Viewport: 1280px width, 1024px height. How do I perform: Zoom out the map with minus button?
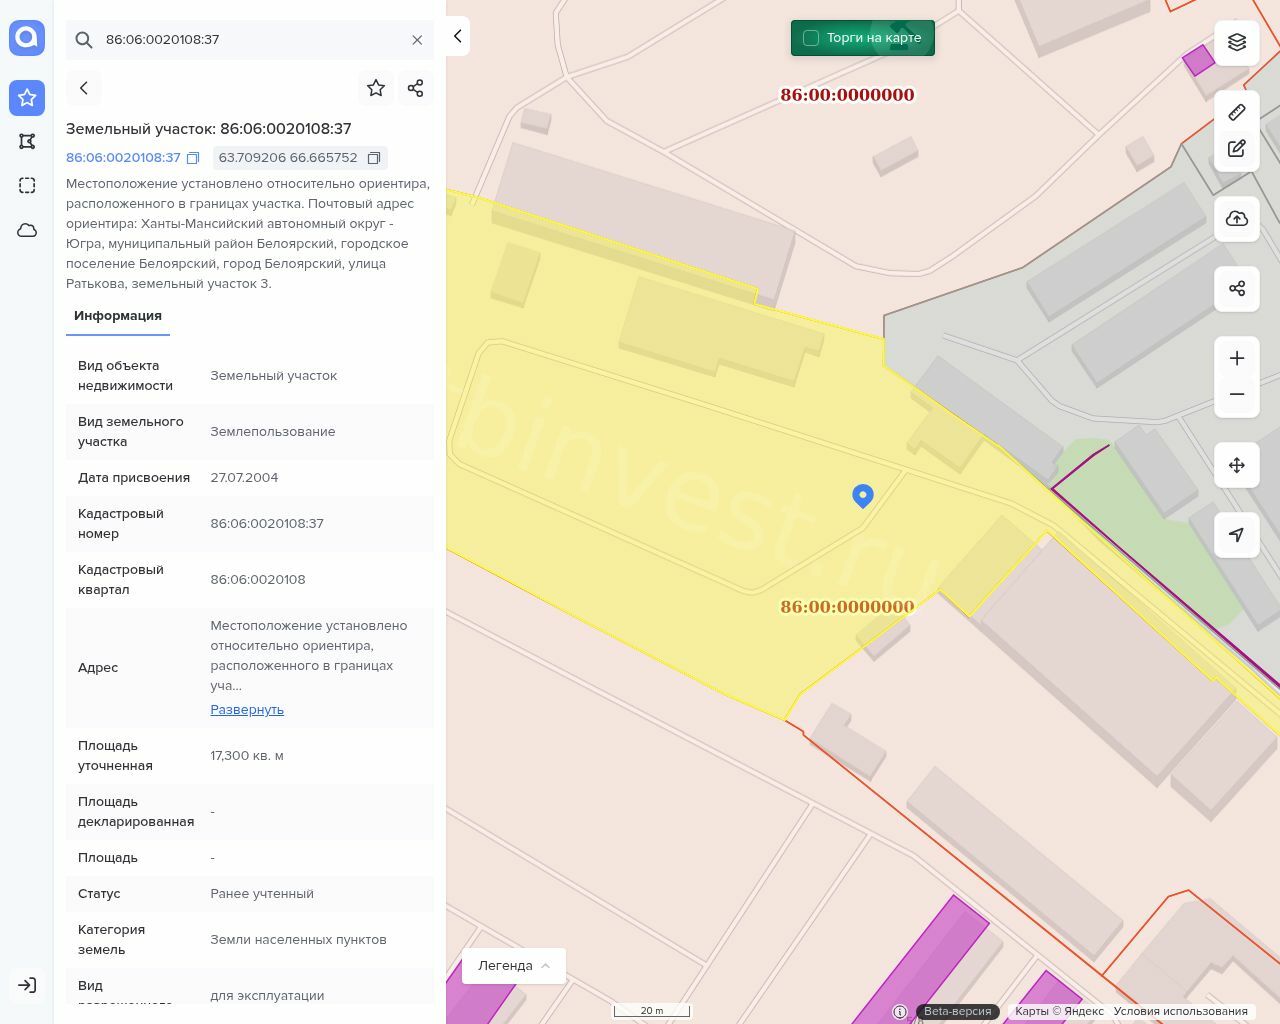pyautogui.click(x=1237, y=394)
